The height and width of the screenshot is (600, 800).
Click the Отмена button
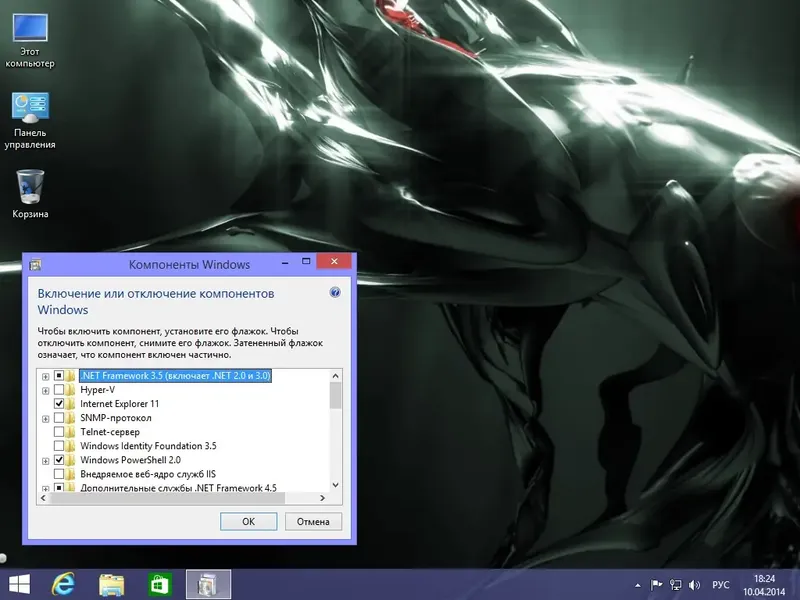(x=313, y=521)
